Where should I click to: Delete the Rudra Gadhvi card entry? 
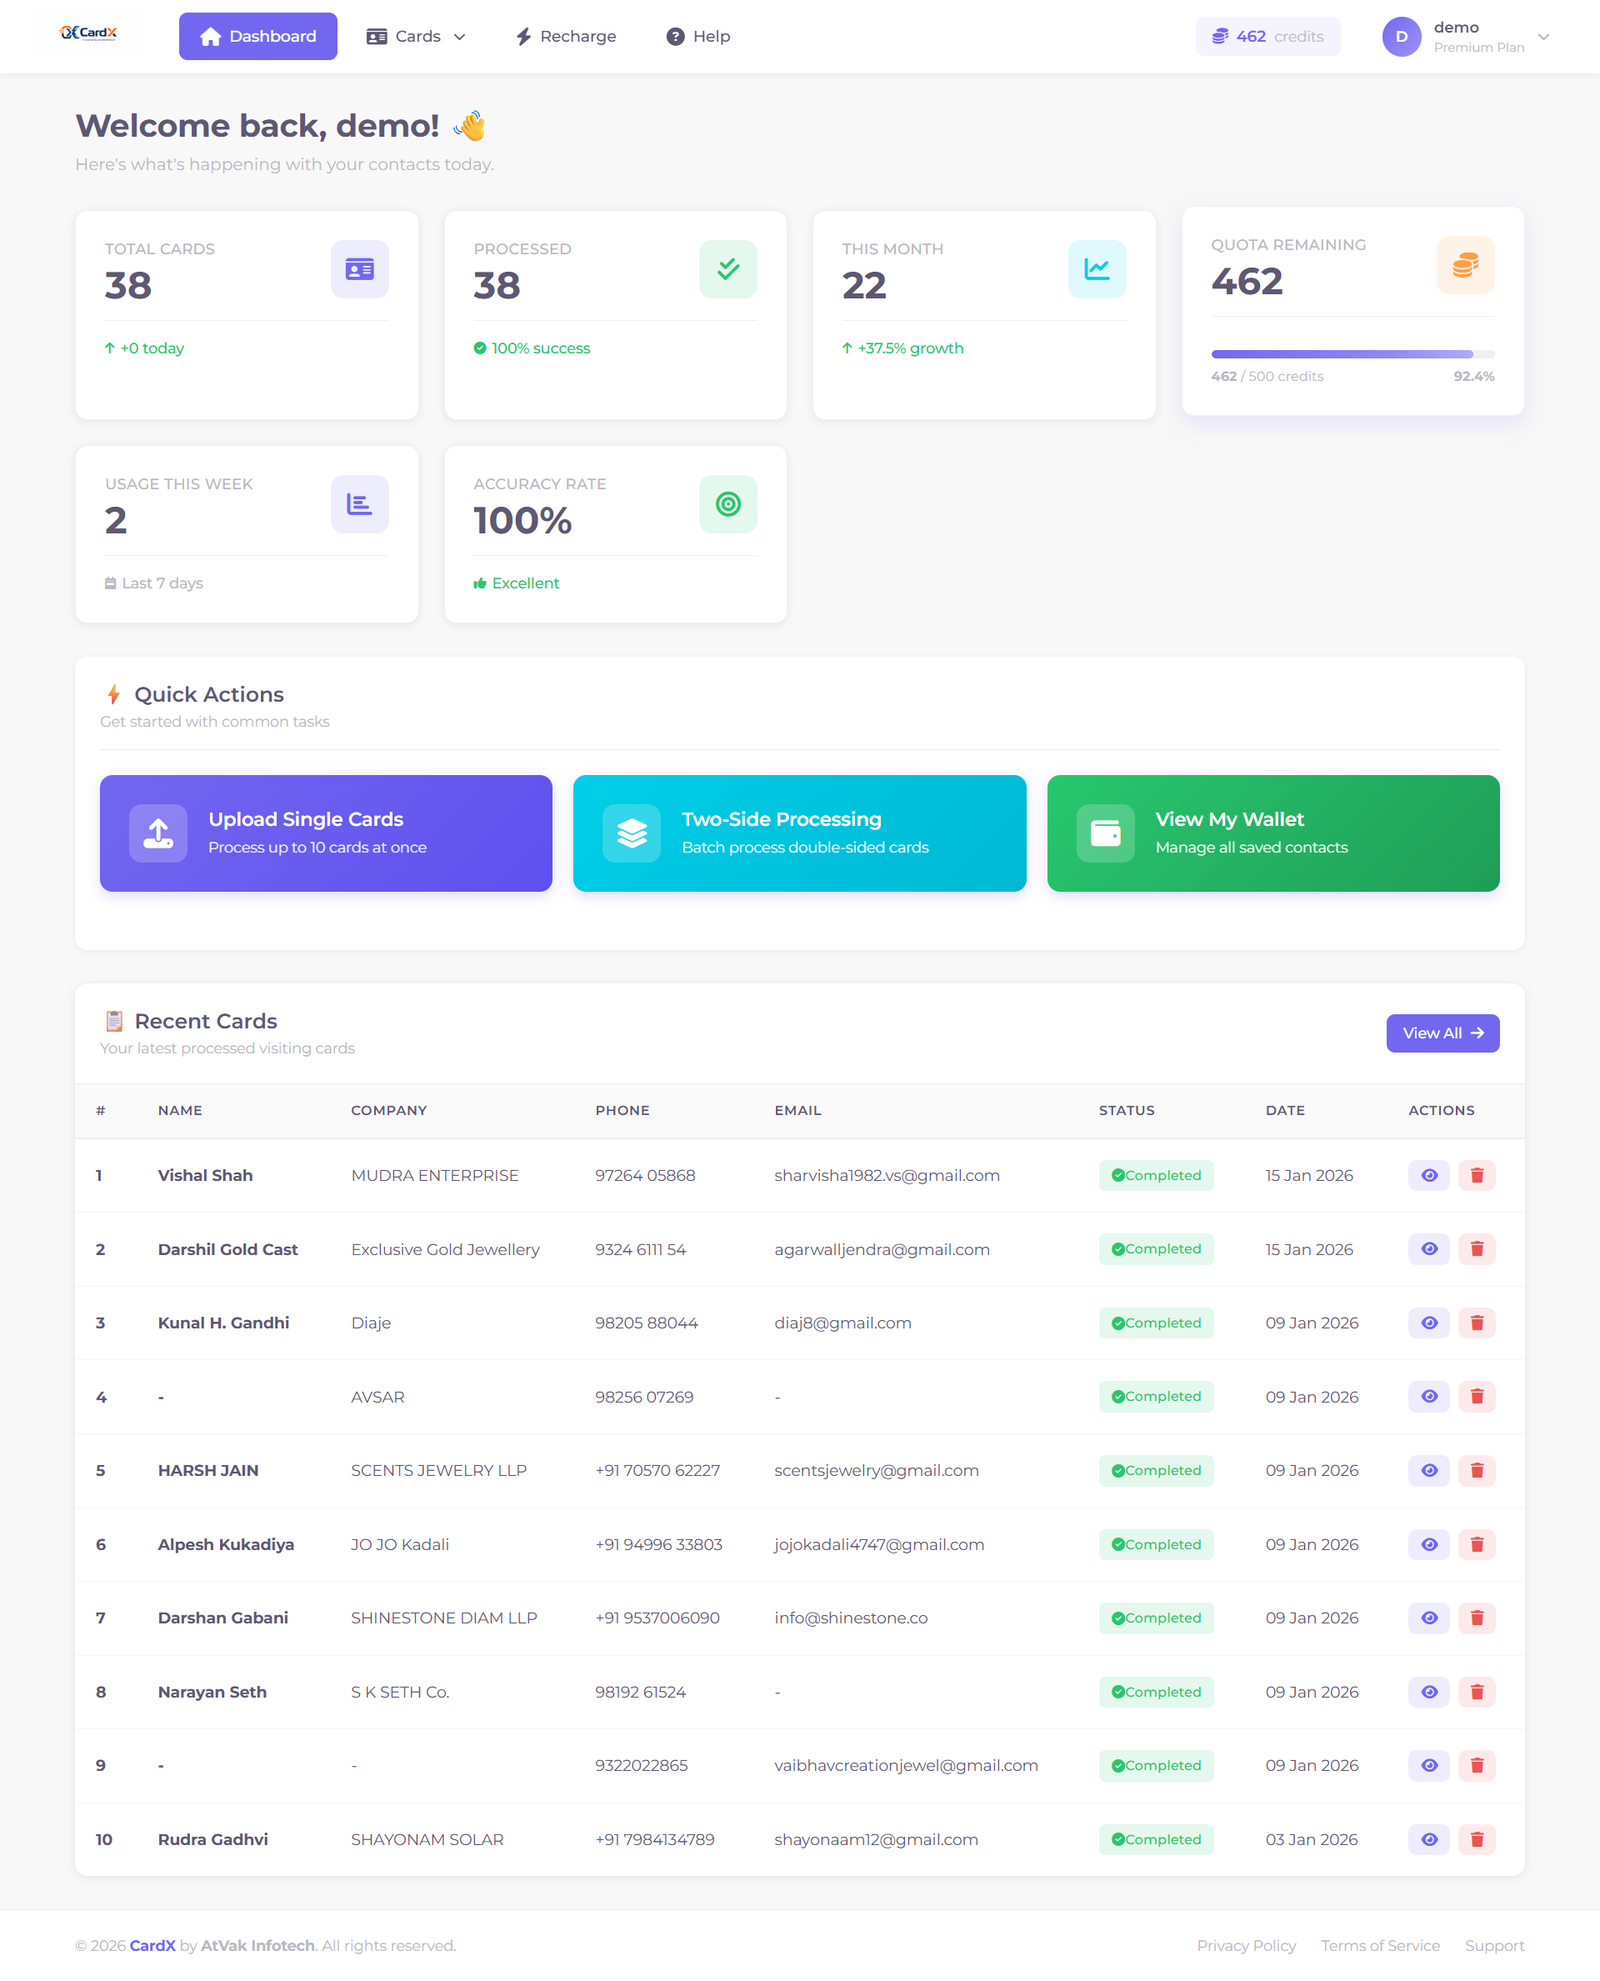(1476, 1839)
